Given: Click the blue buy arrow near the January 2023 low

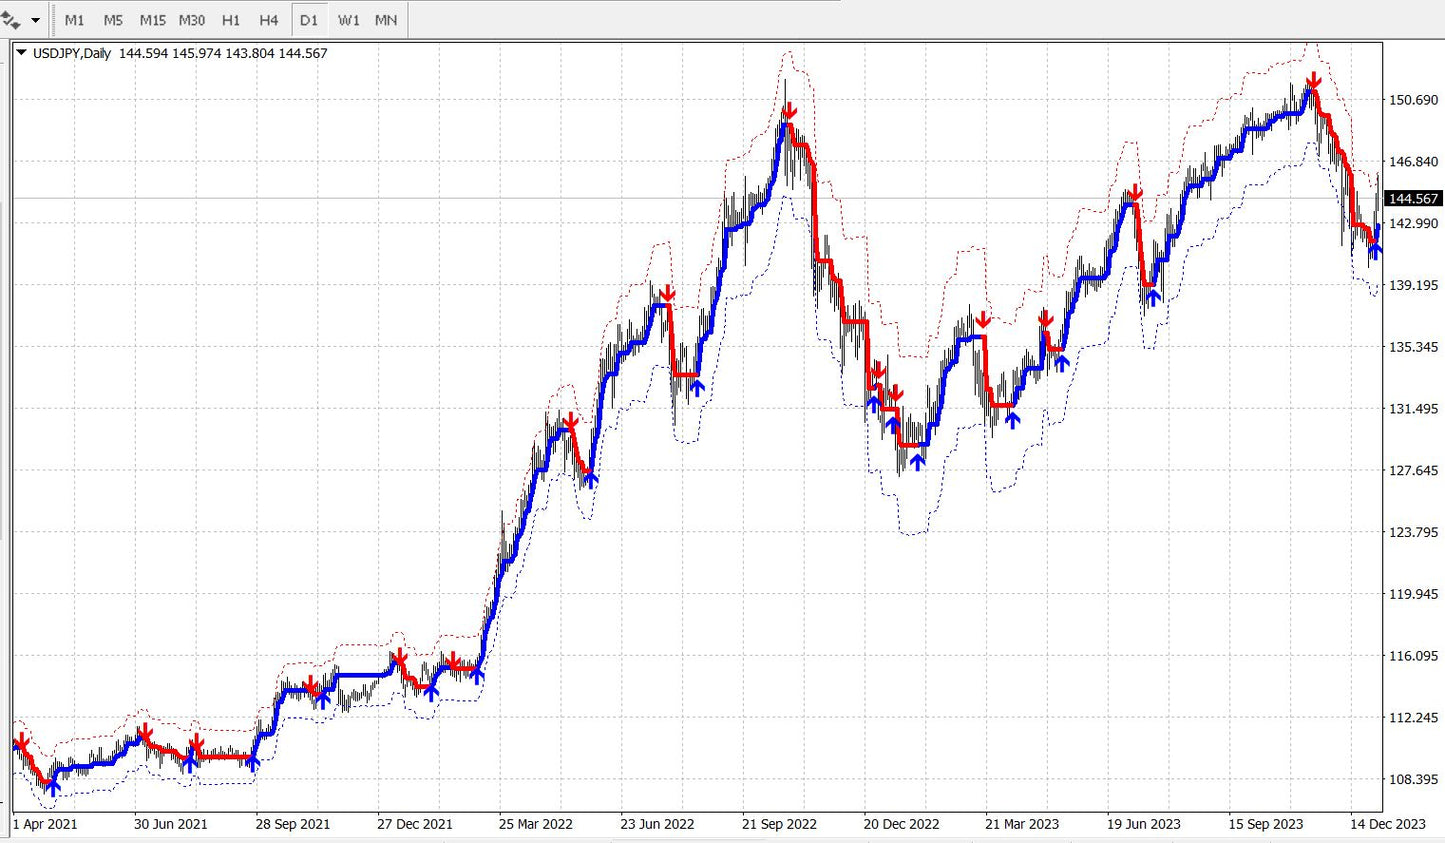Looking at the screenshot, I should pos(919,461).
